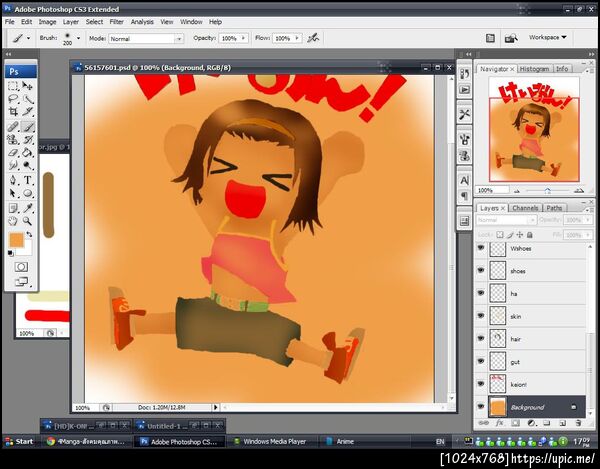600x469 pixels.
Task: Select the History Brush tool
Action: pos(28,140)
